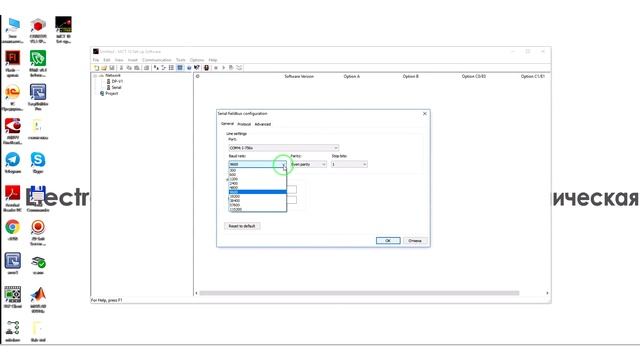Choose 1200 in the baud rate list
Image resolution: width=640 pixels, height=360 pixels.
[x=258, y=179]
